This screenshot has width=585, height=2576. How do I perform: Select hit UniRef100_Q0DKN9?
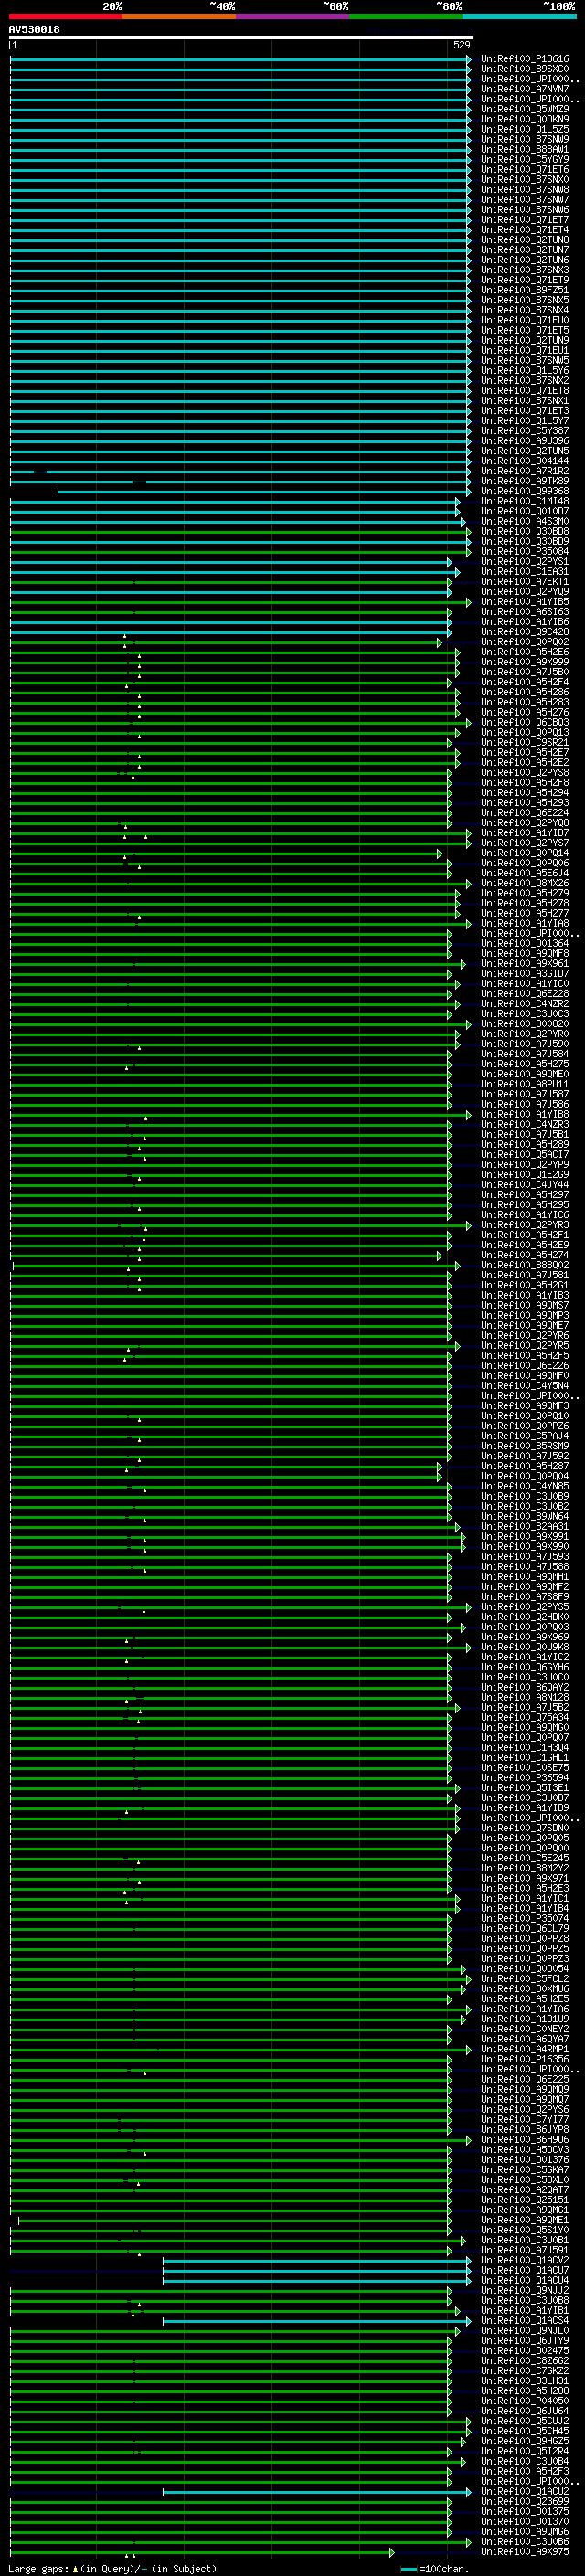(524, 119)
